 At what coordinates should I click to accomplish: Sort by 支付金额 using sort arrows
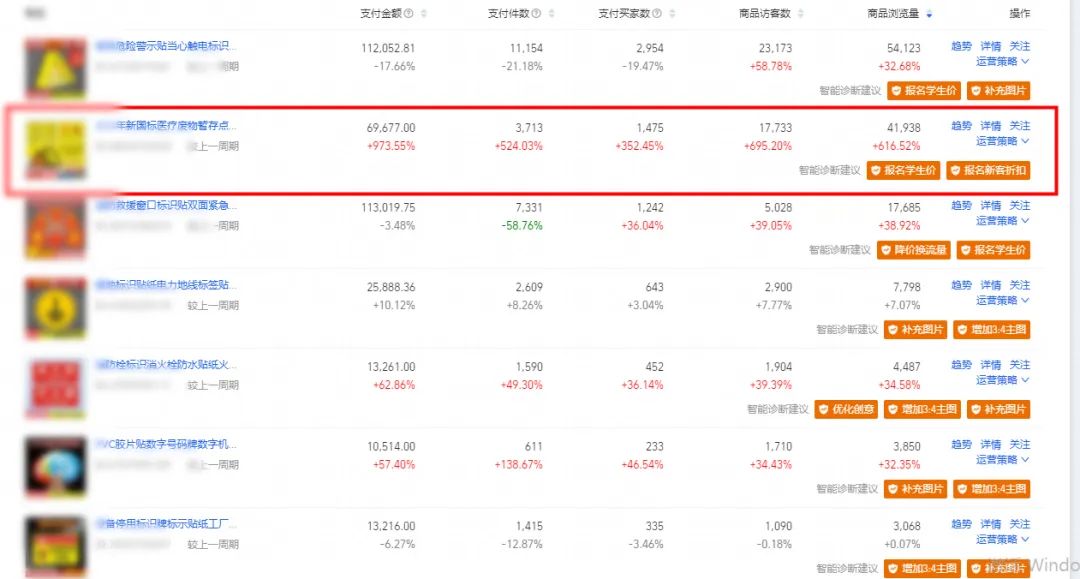(x=423, y=14)
